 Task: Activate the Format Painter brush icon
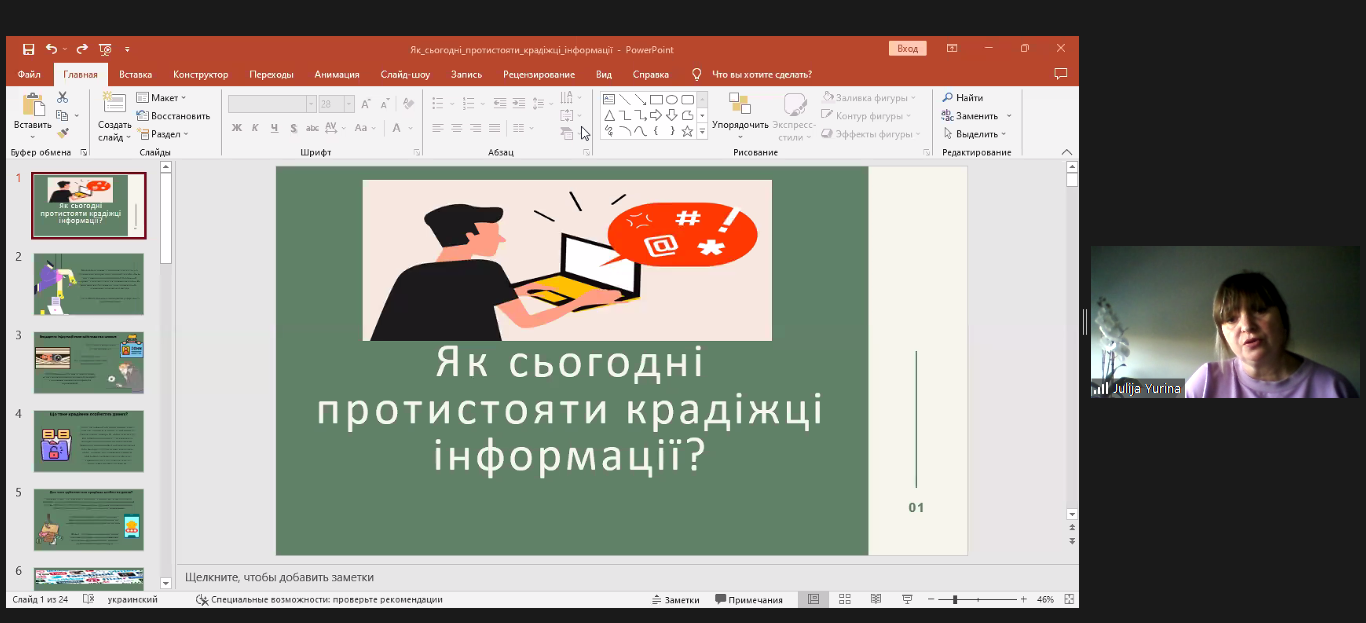62,132
